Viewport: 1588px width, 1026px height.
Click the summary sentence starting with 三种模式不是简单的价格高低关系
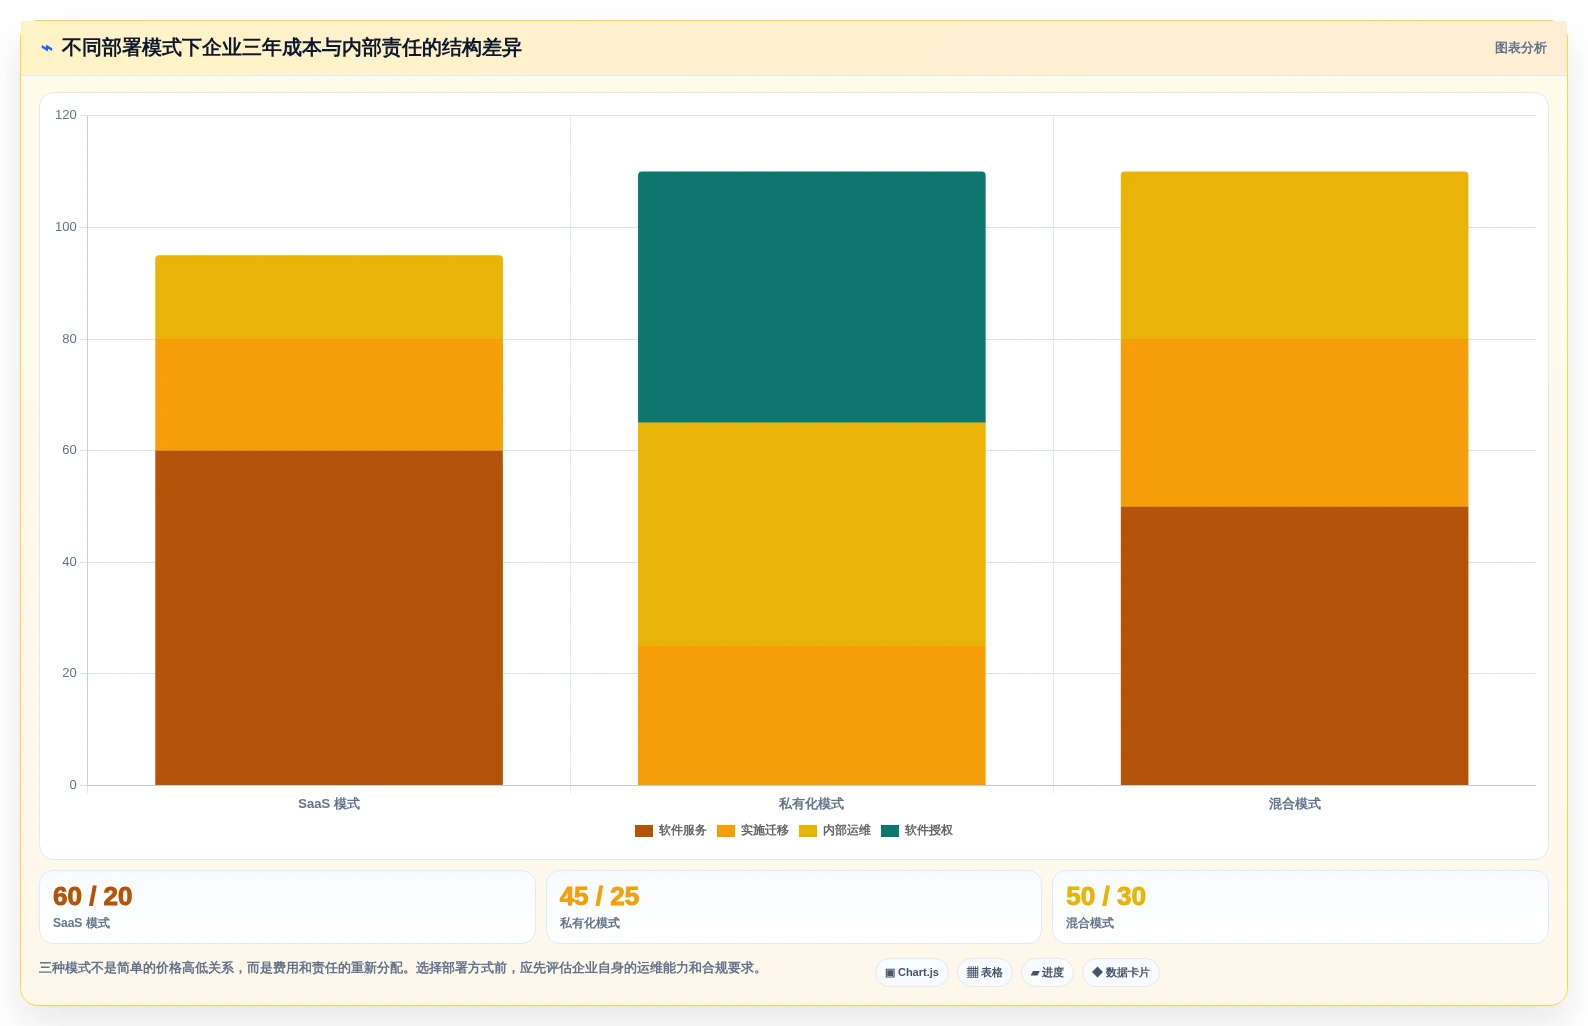(x=401, y=968)
